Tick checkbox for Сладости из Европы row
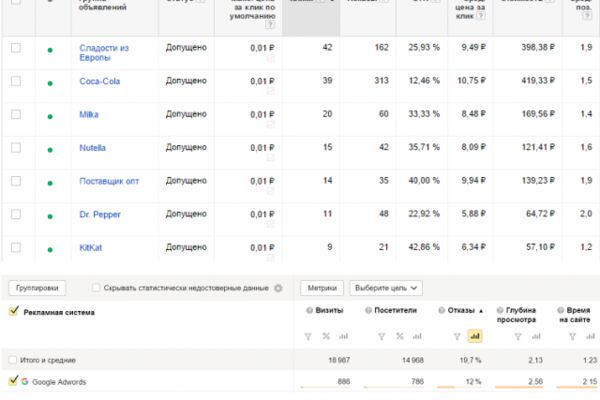 pyautogui.click(x=16, y=48)
